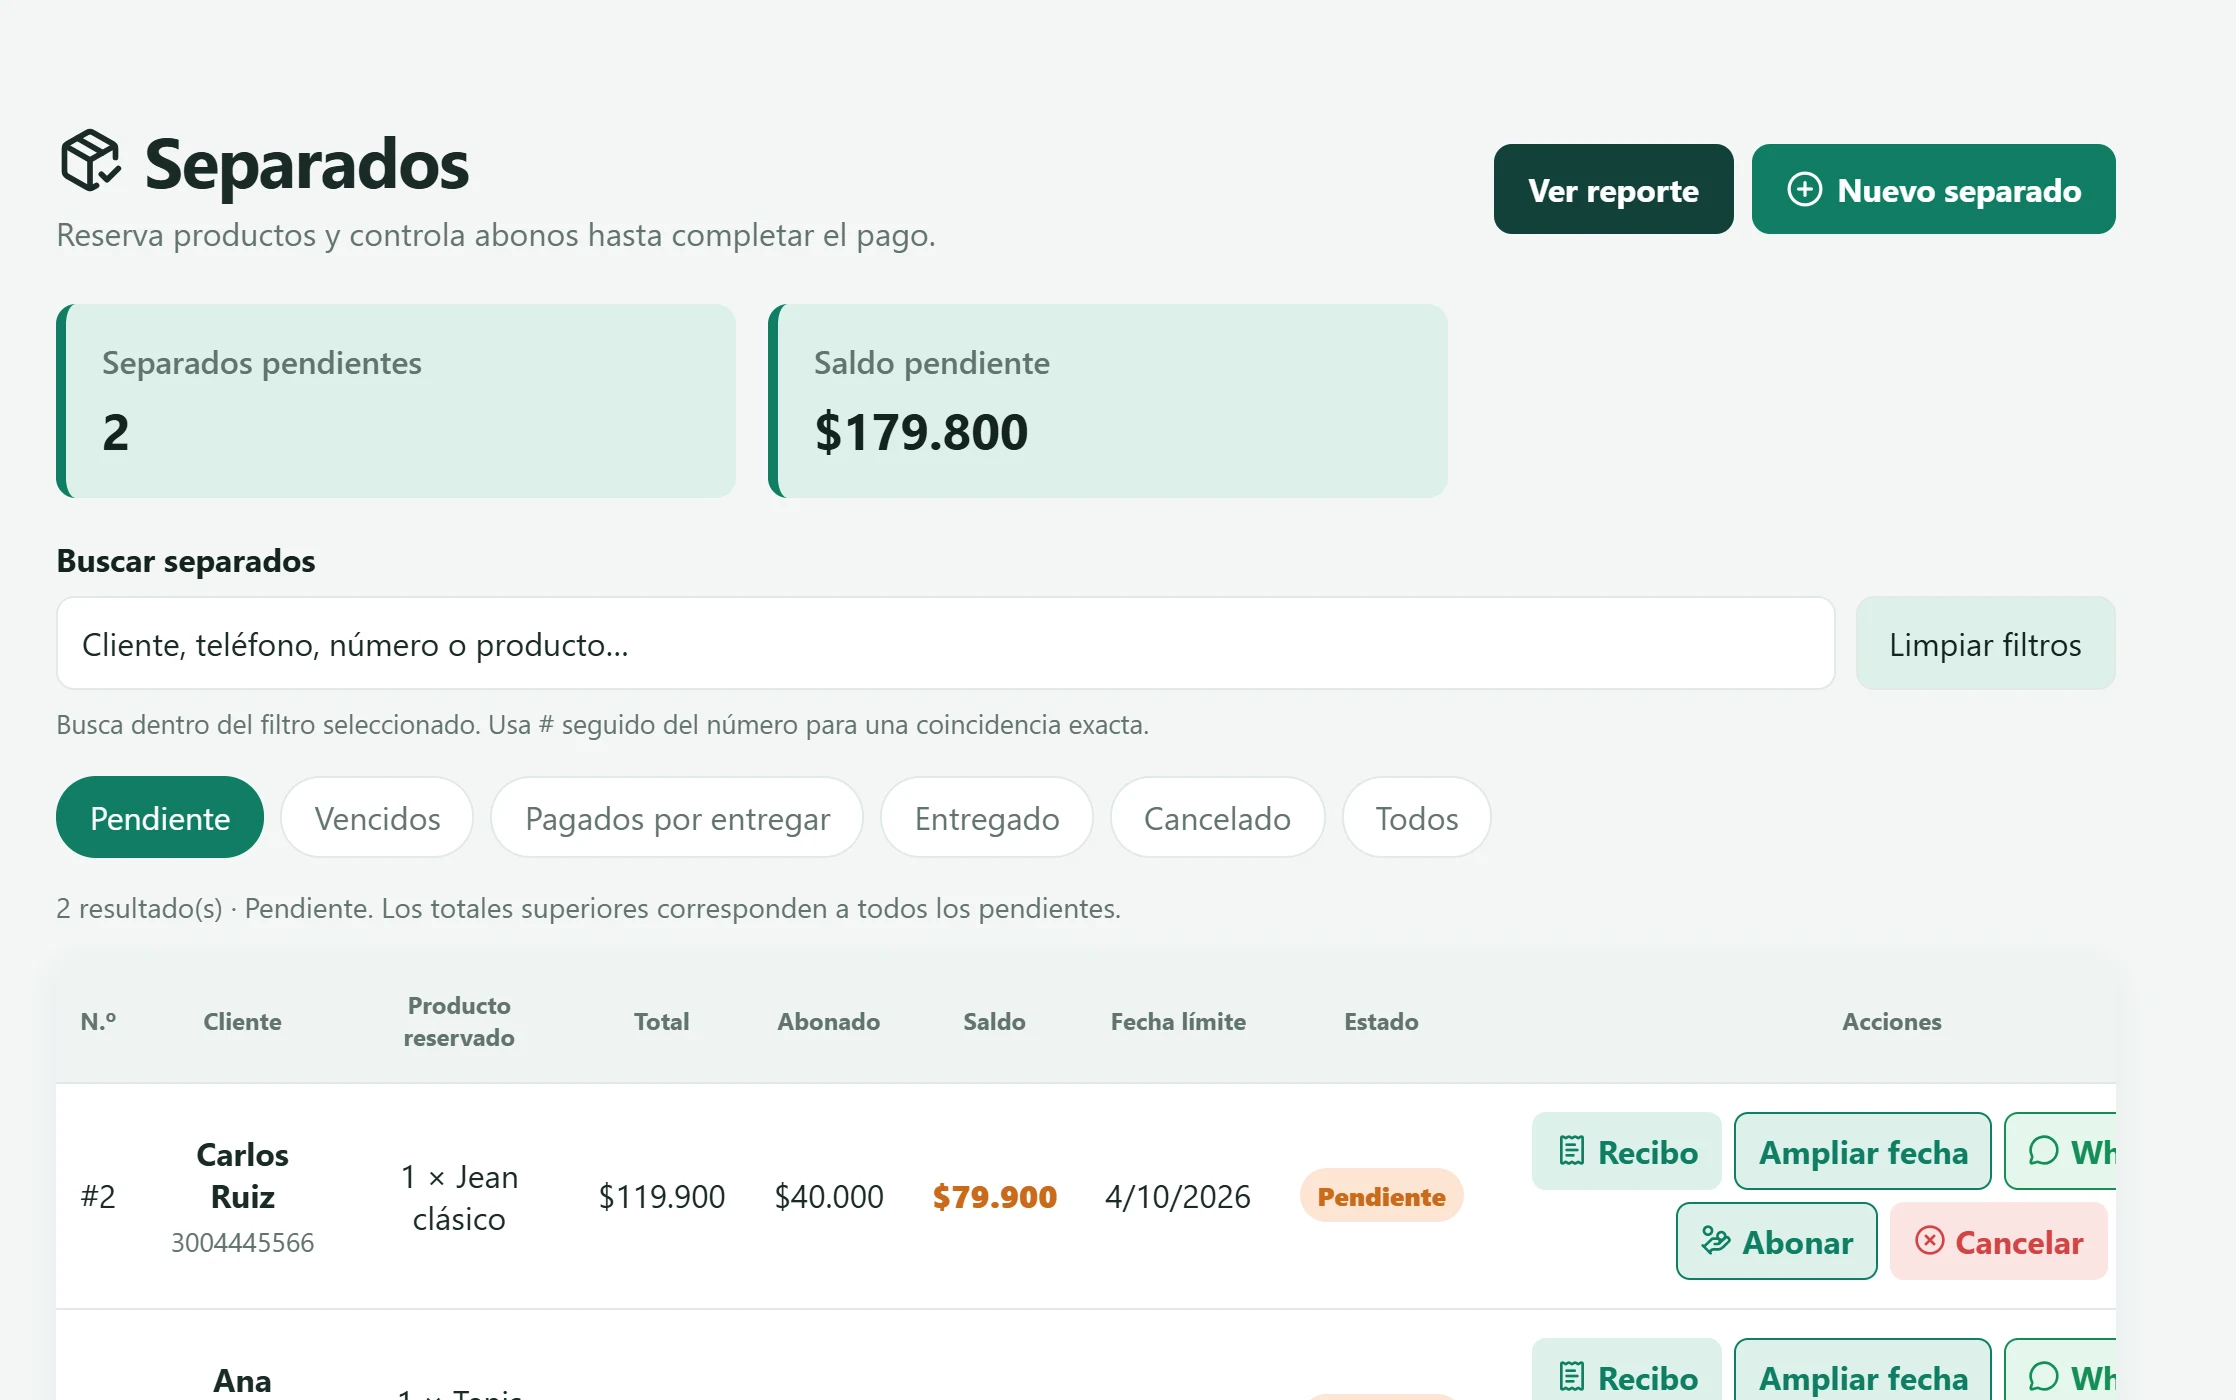Click the Abonar payment icon for Carlos Ruiz
Image resolution: width=2236 pixels, height=1400 pixels.
[1715, 1241]
